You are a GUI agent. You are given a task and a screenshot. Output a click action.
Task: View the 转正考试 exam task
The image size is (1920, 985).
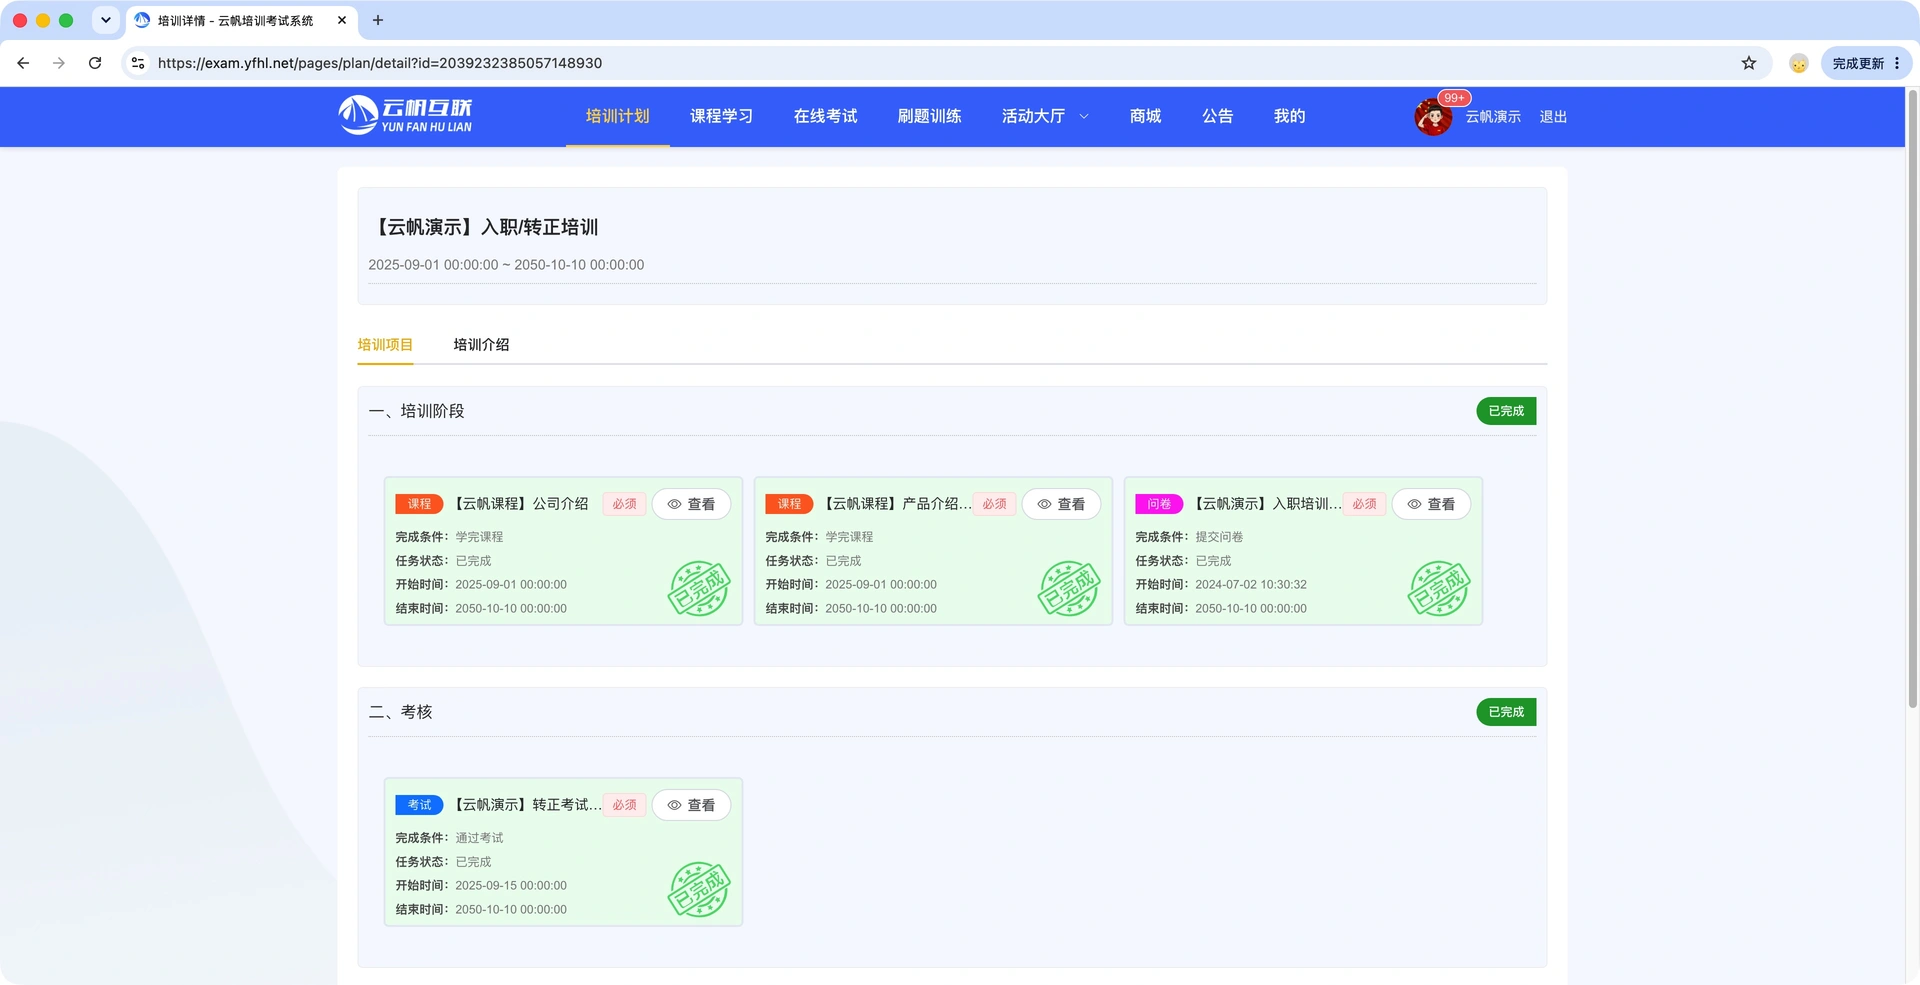(x=691, y=805)
